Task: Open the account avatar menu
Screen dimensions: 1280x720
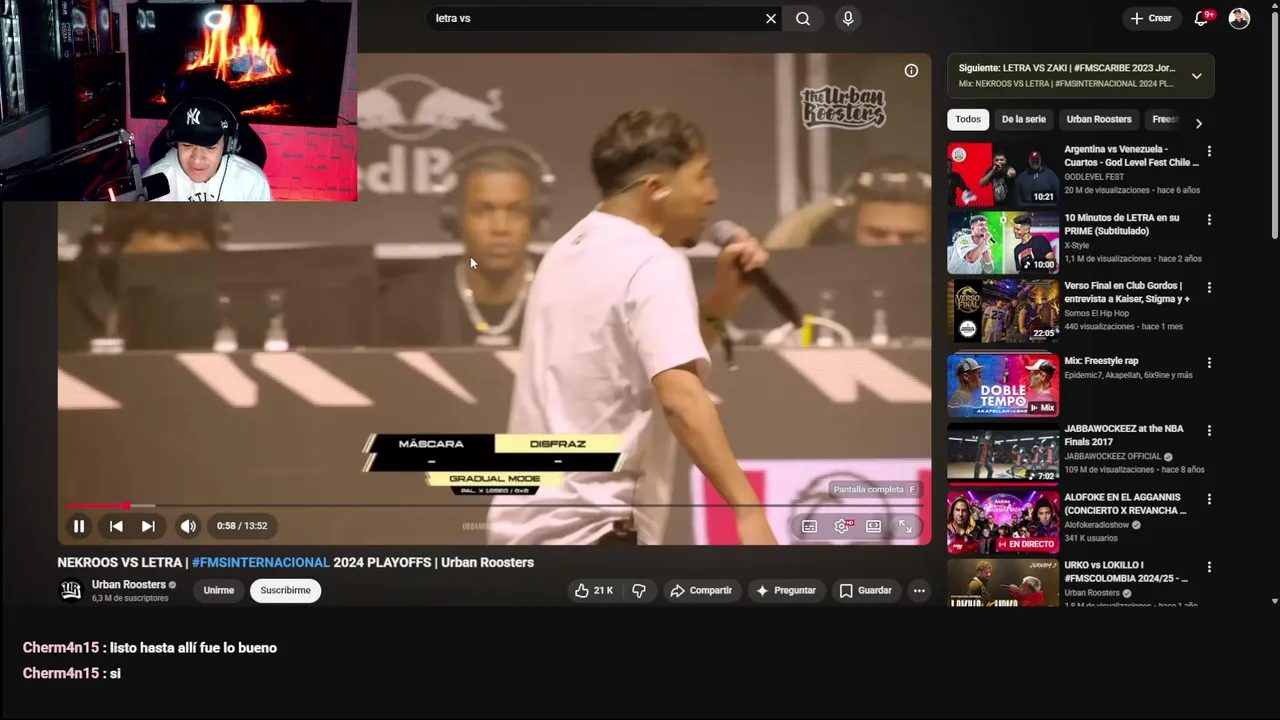Action: pos(1239,18)
